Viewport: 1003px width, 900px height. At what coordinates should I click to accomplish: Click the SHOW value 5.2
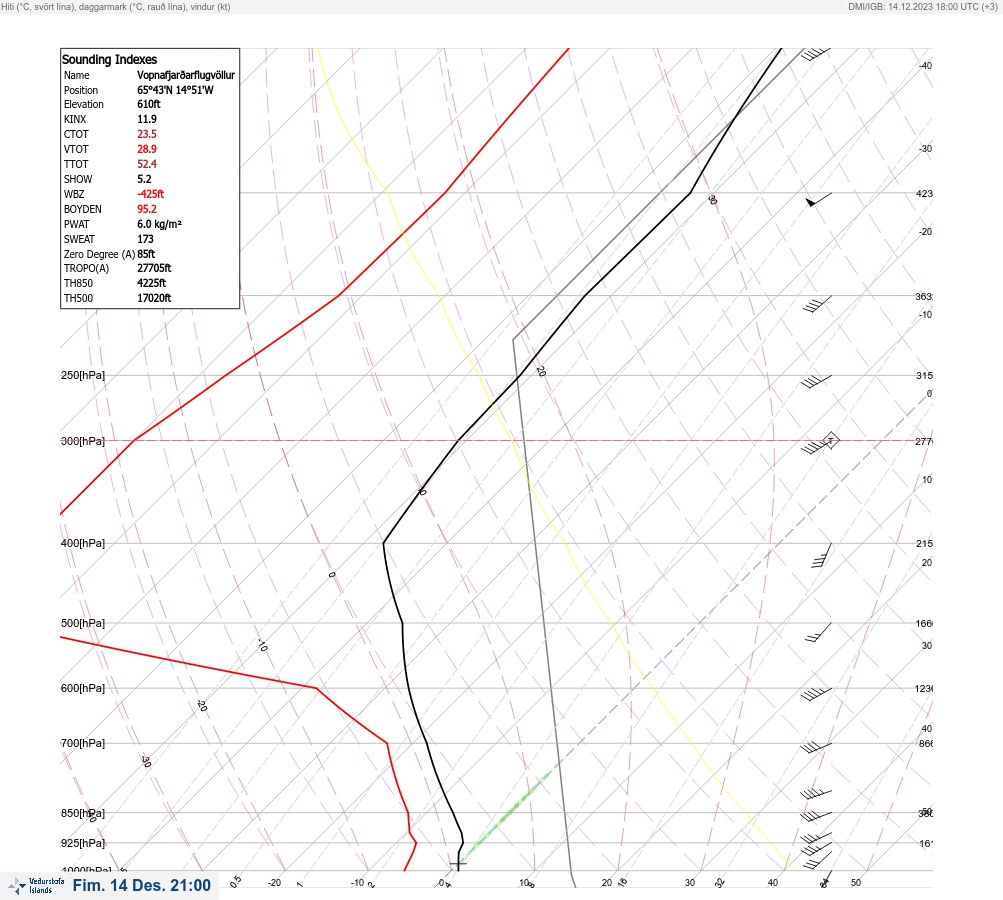[145, 179]
